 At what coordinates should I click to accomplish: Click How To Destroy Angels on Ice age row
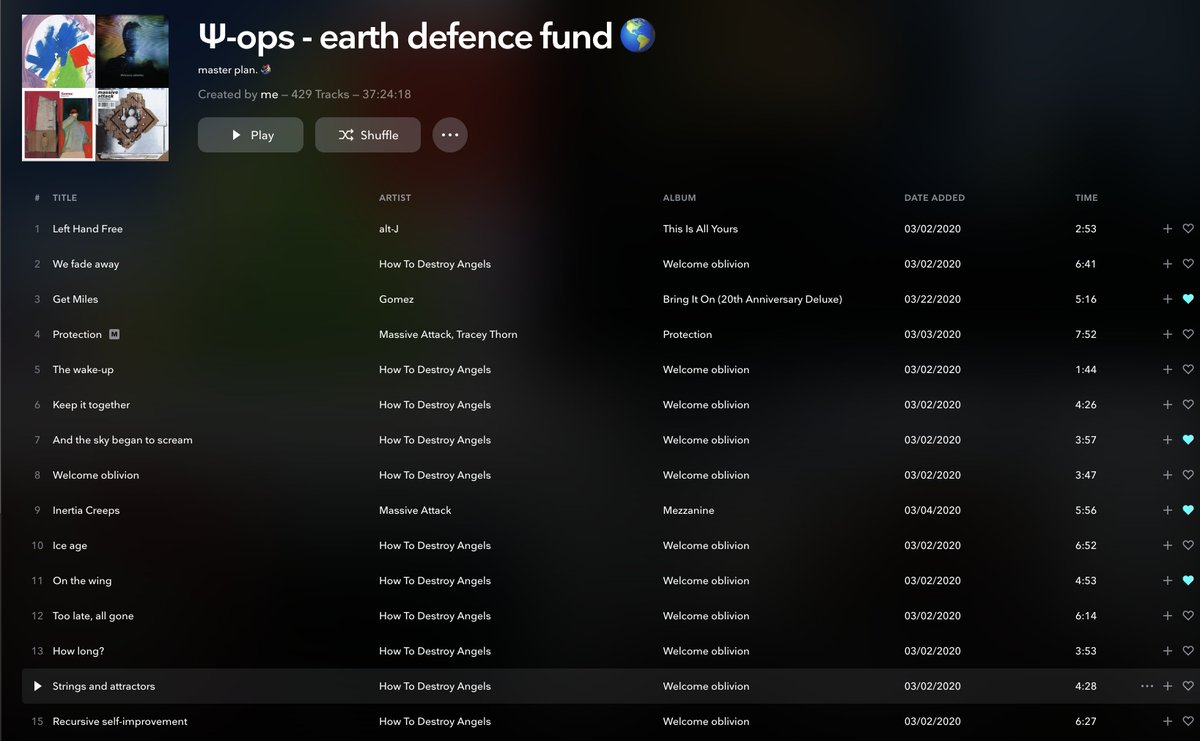coord(435,546)
